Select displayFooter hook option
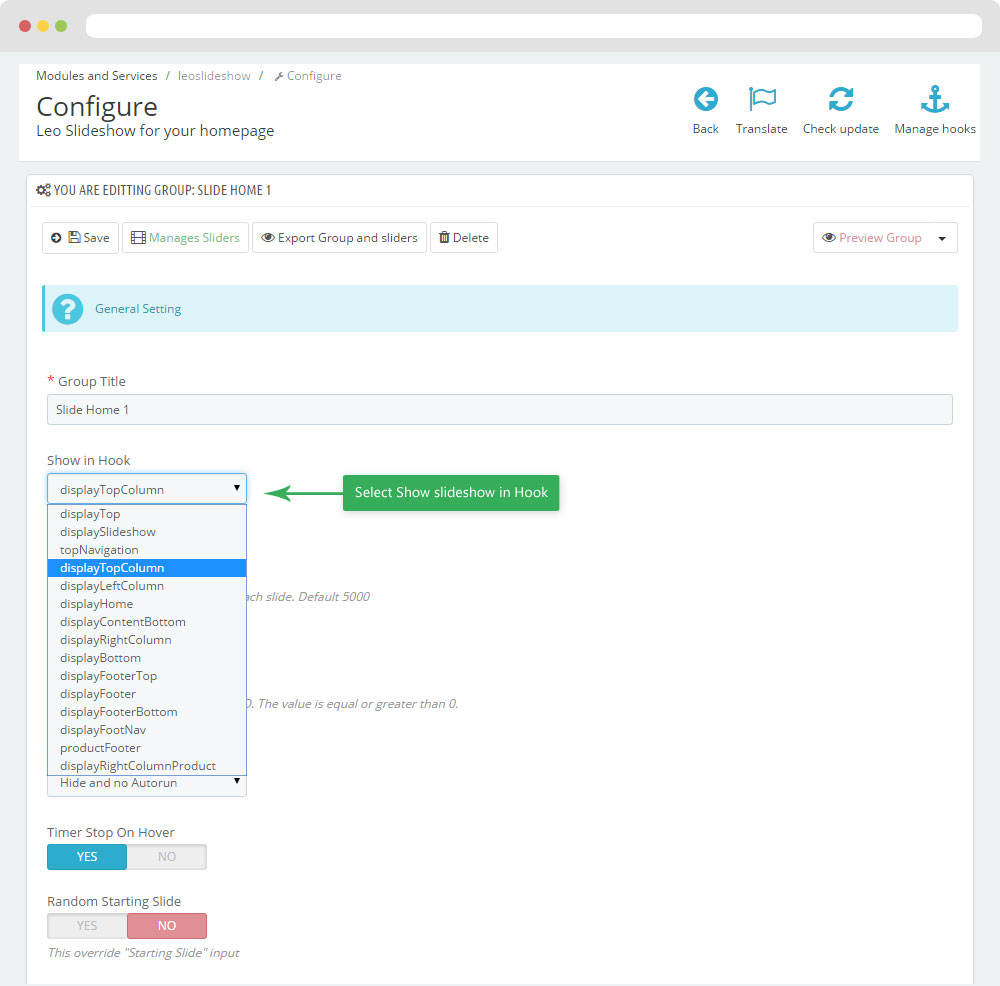Viewport: 1000px width, 986px height. pyautogui.click(x=98, y=694)
